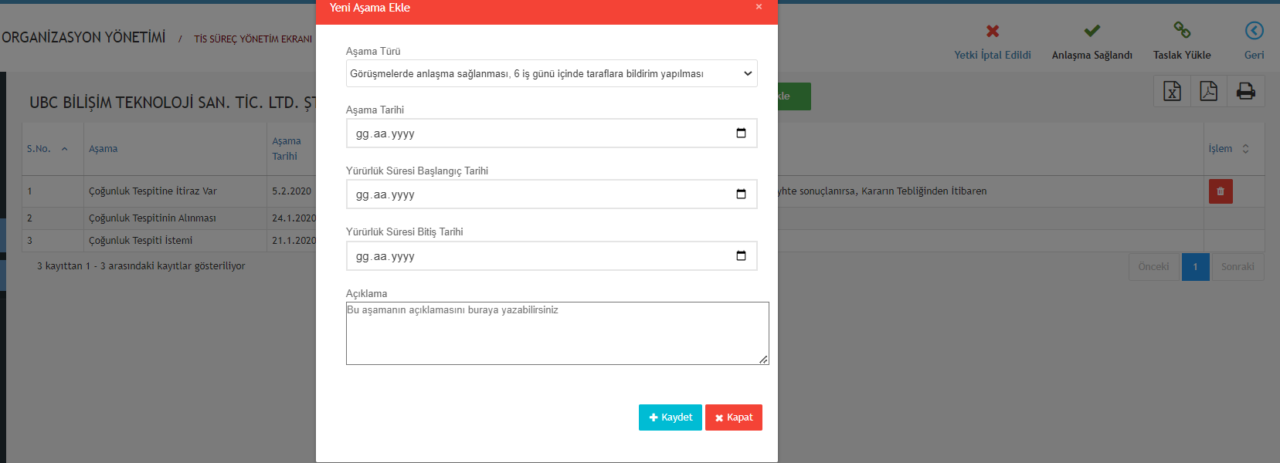Click the Açıklama description text area
The height and width of the screenshot is (463, 1280).
(x=557, y=333)
